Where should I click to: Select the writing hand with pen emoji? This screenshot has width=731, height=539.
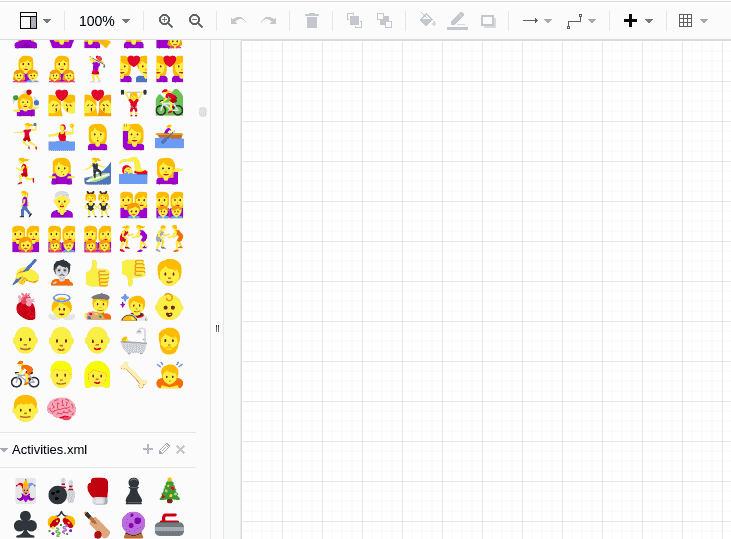coord(26,273)
